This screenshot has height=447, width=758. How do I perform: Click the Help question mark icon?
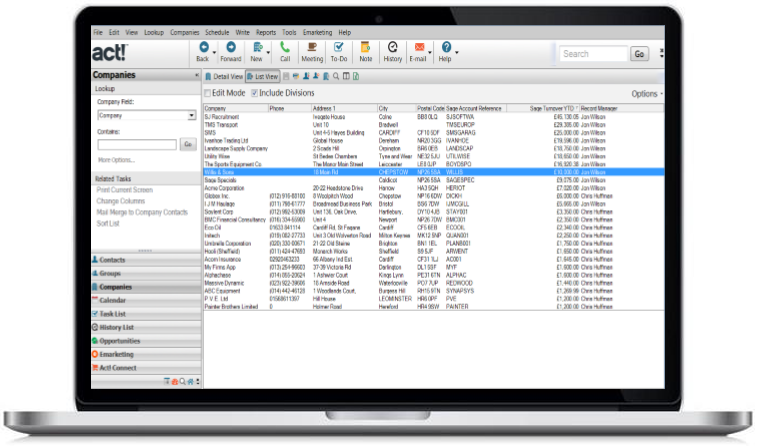446,47
